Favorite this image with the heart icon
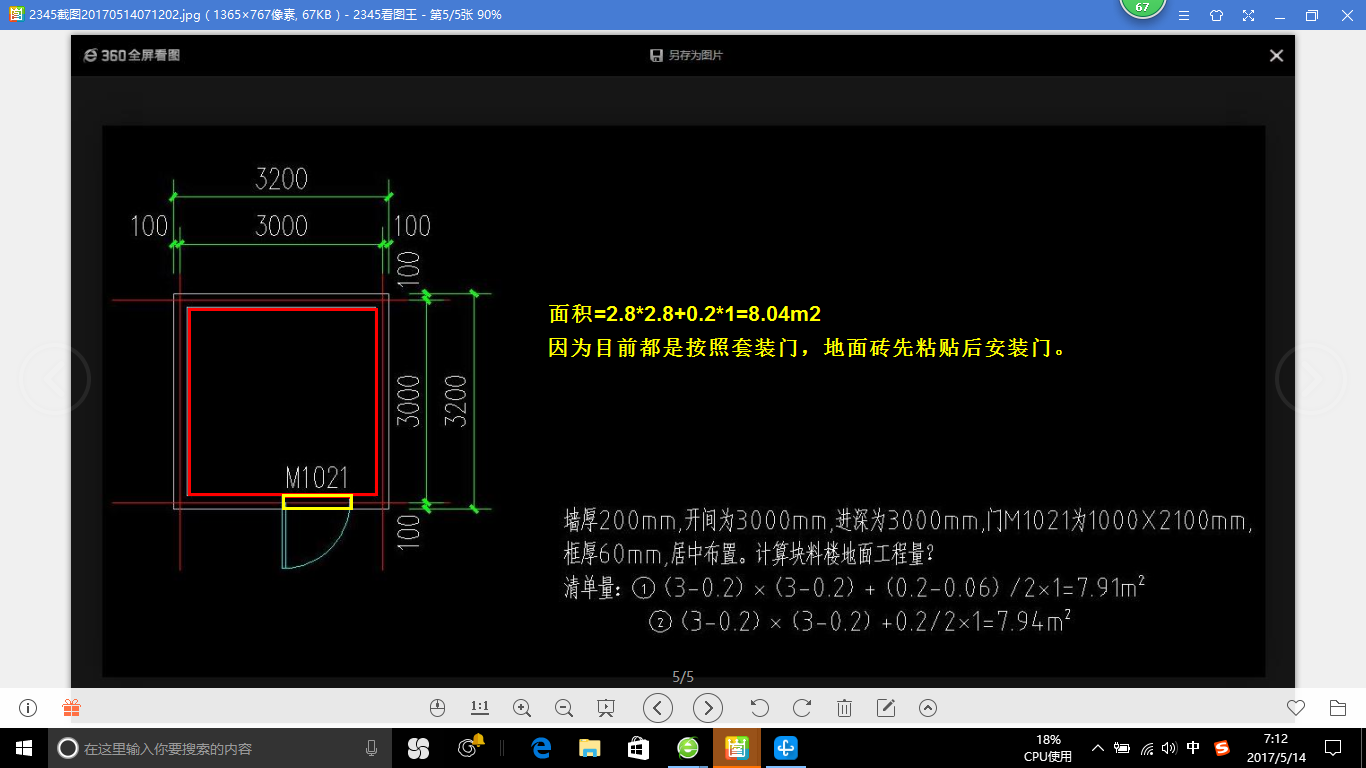The height and width of the screenshot is (768, 1366). click(x=1296, y=708)
